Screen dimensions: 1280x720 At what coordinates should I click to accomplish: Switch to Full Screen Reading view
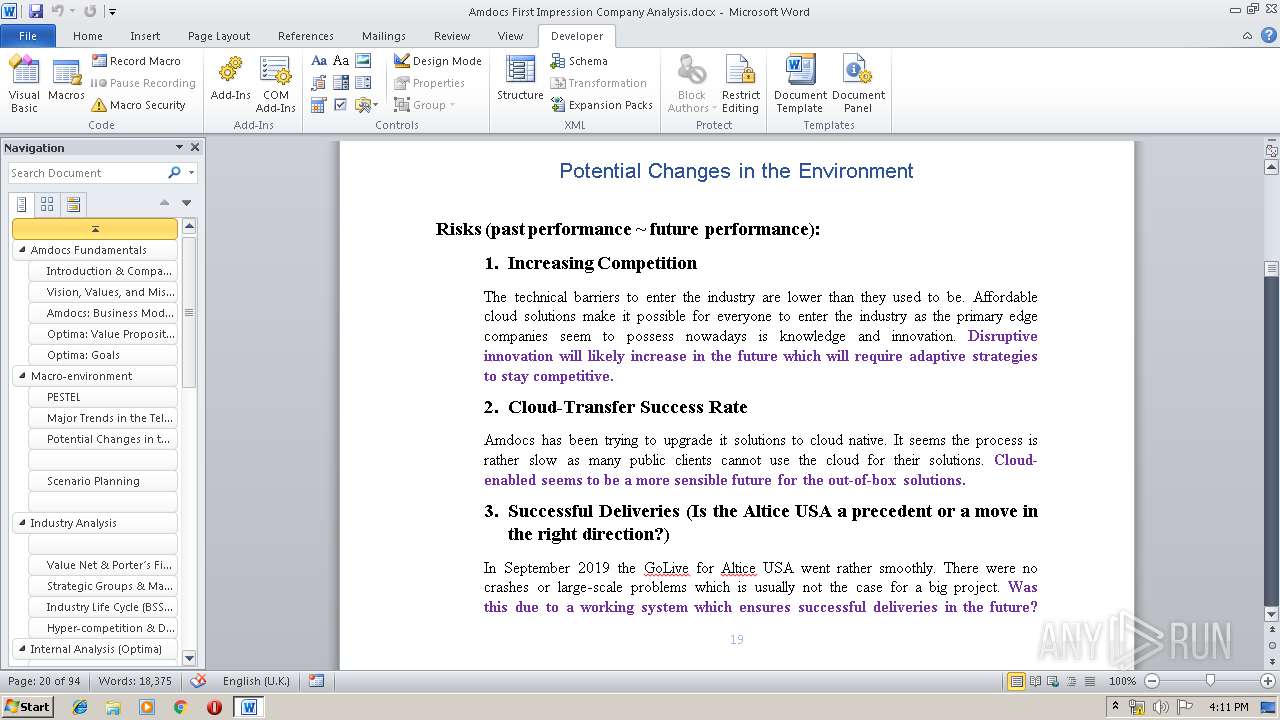tap(1035, 681)
